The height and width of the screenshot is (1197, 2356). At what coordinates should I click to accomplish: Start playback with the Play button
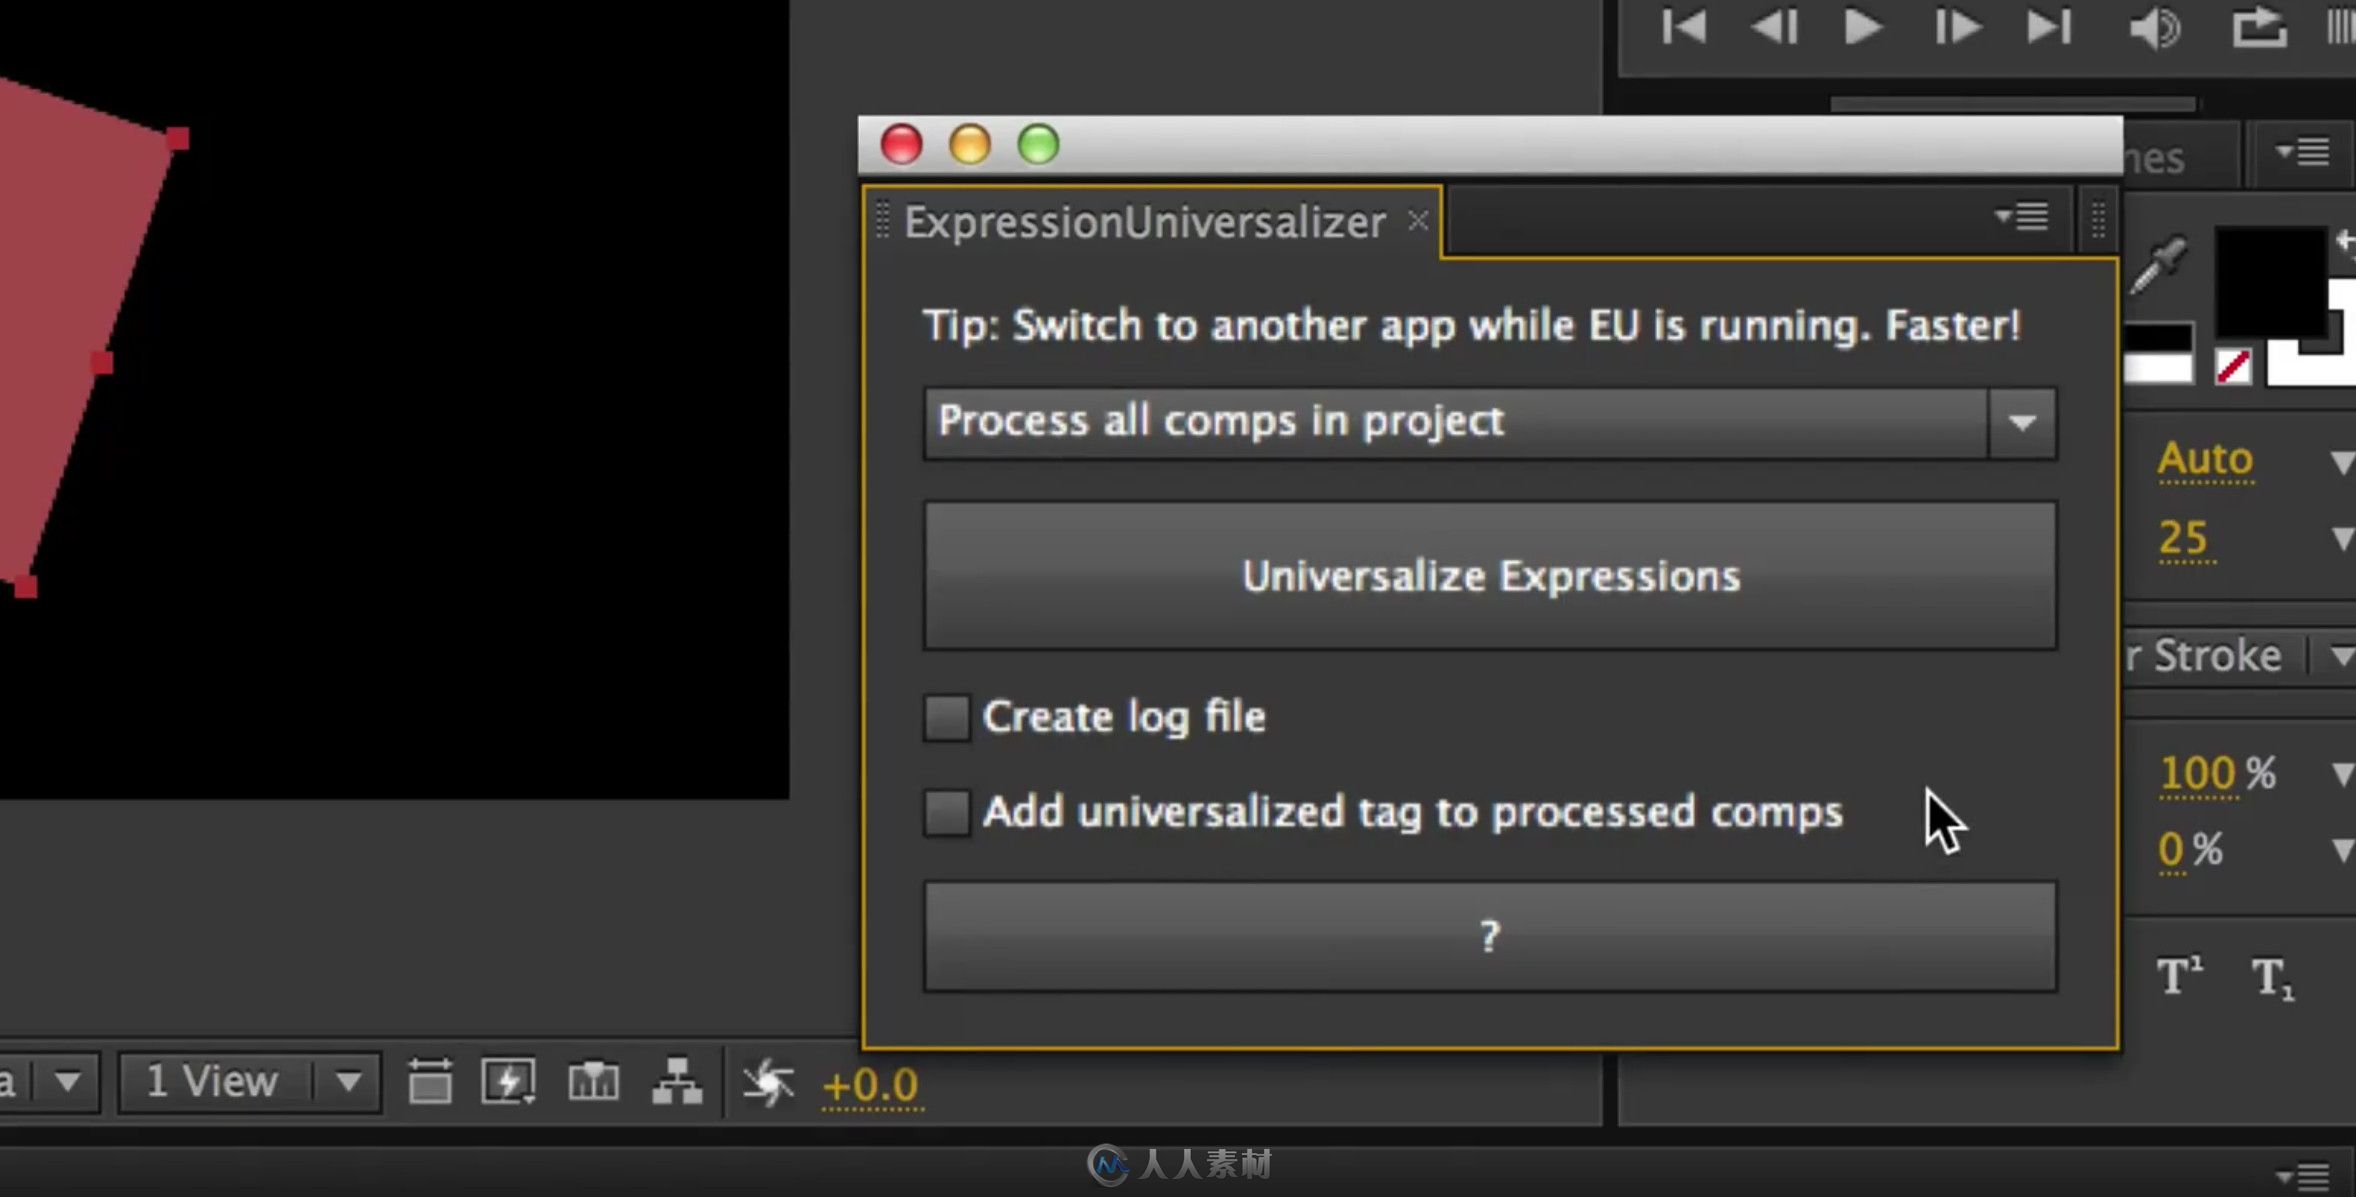(x=1863, y=27)
